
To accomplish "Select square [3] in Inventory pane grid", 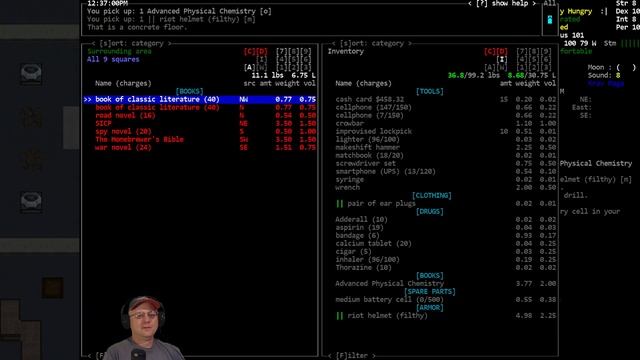I will [546, 67].
